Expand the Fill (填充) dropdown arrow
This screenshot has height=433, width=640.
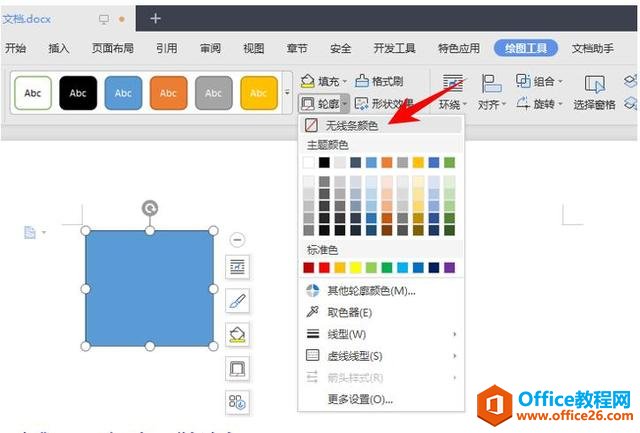tap(345, 81)
